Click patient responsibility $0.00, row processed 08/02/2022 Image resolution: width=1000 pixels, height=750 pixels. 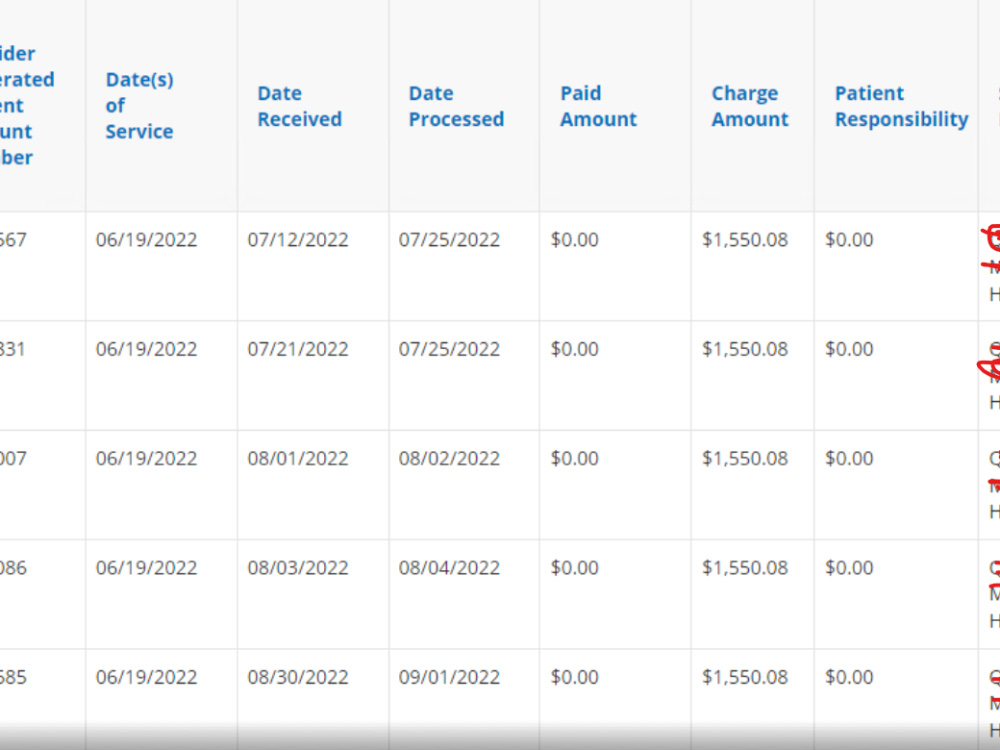849,459
